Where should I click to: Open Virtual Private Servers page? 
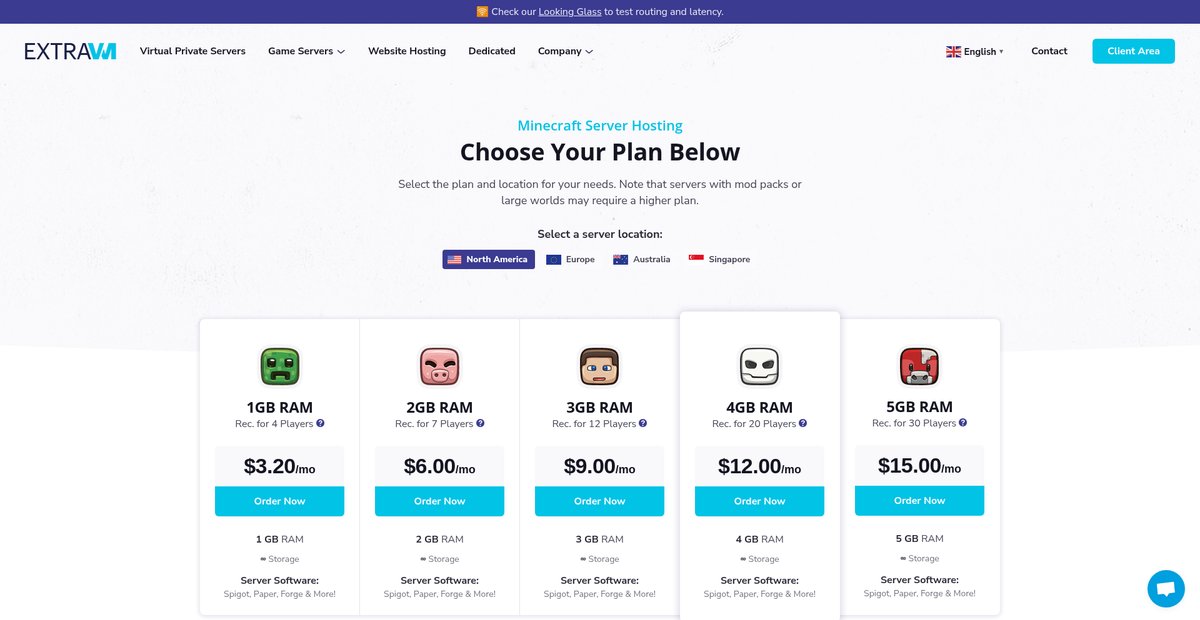point(193,51)
